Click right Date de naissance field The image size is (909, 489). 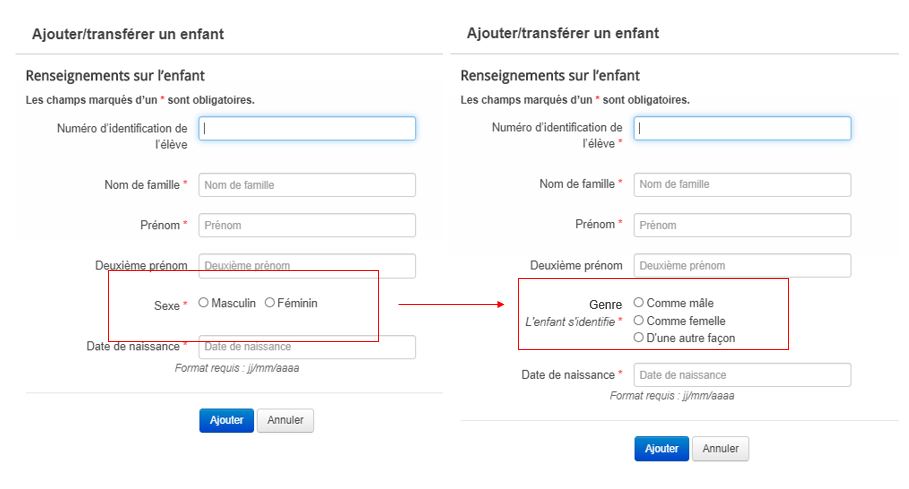point(742,375)
